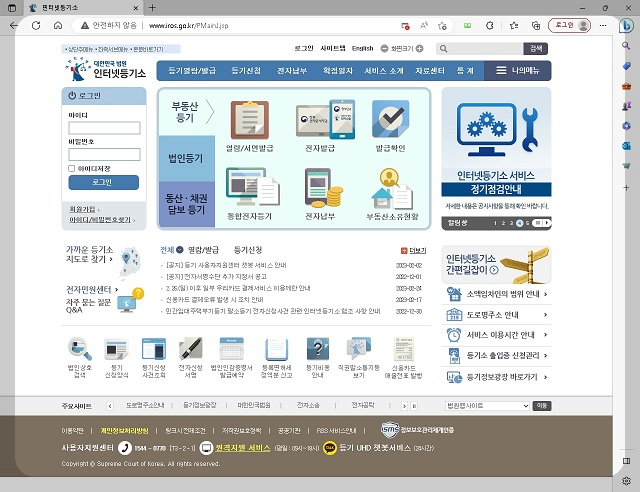
Task: Open the 자료센터 menu
Action: click(x=430, y=71)
